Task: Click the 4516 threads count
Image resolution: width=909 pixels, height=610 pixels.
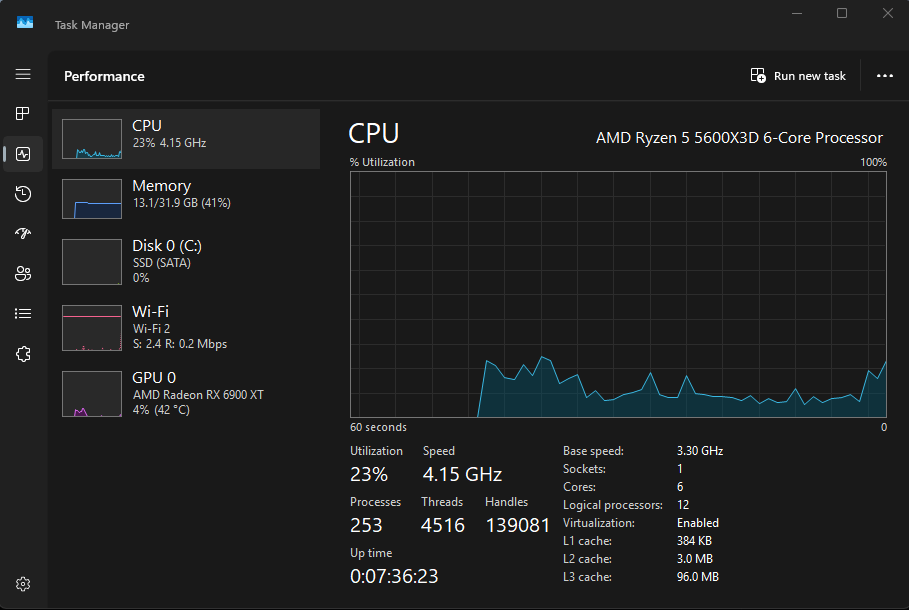Action: point(443,525)
